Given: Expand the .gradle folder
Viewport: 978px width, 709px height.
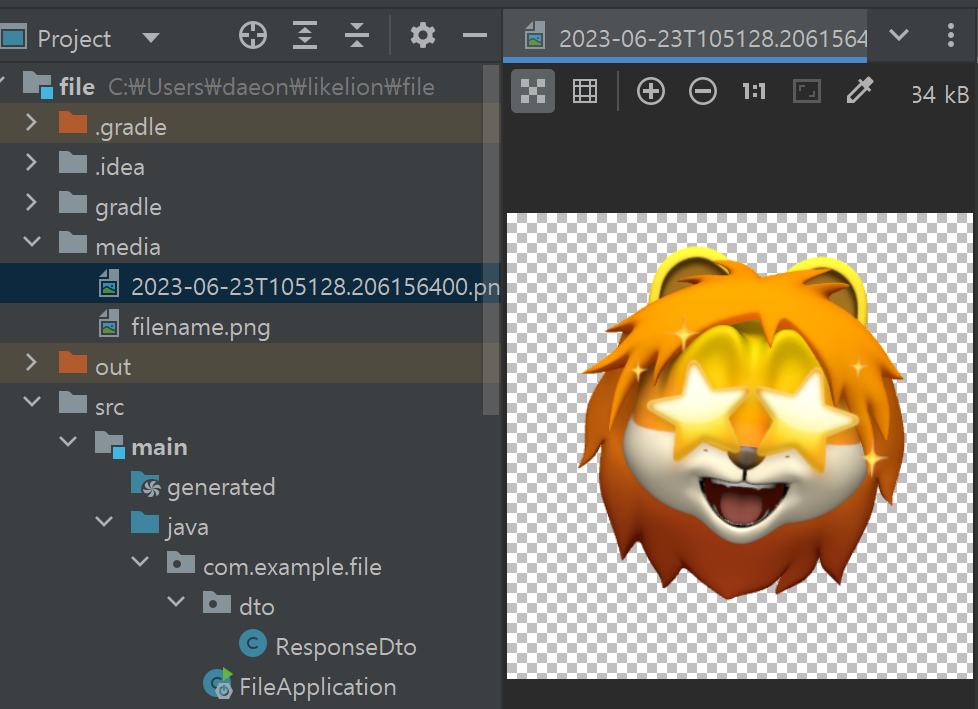Looking at the screenshot, I should click(31, 123).
